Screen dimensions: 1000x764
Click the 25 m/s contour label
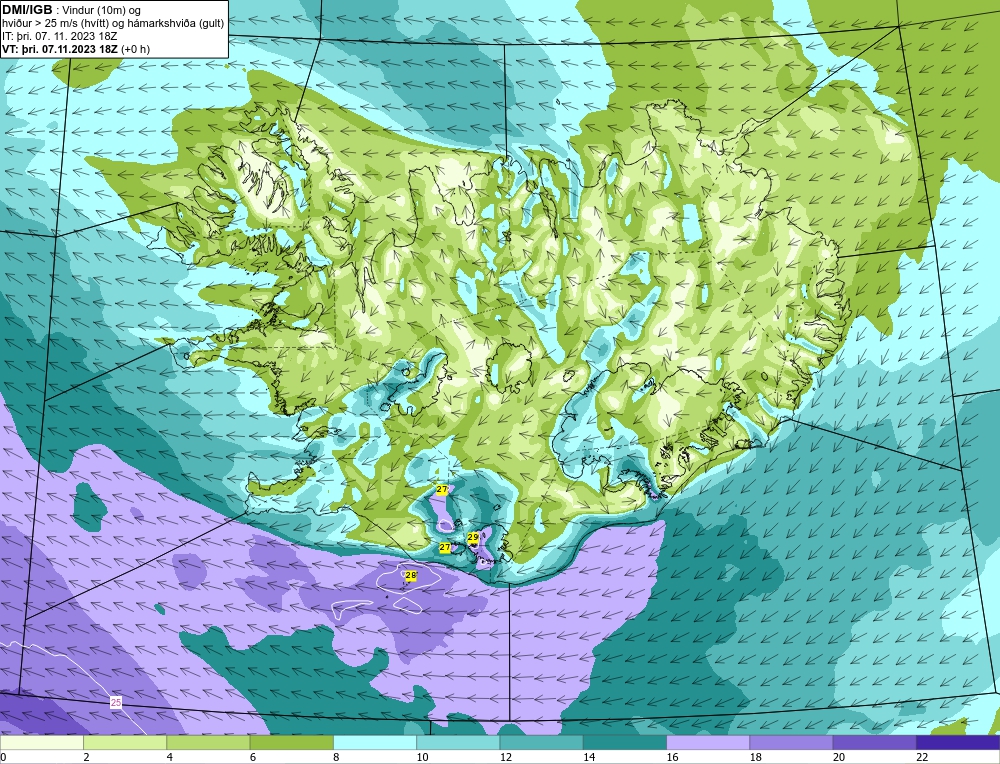point(116,703)
